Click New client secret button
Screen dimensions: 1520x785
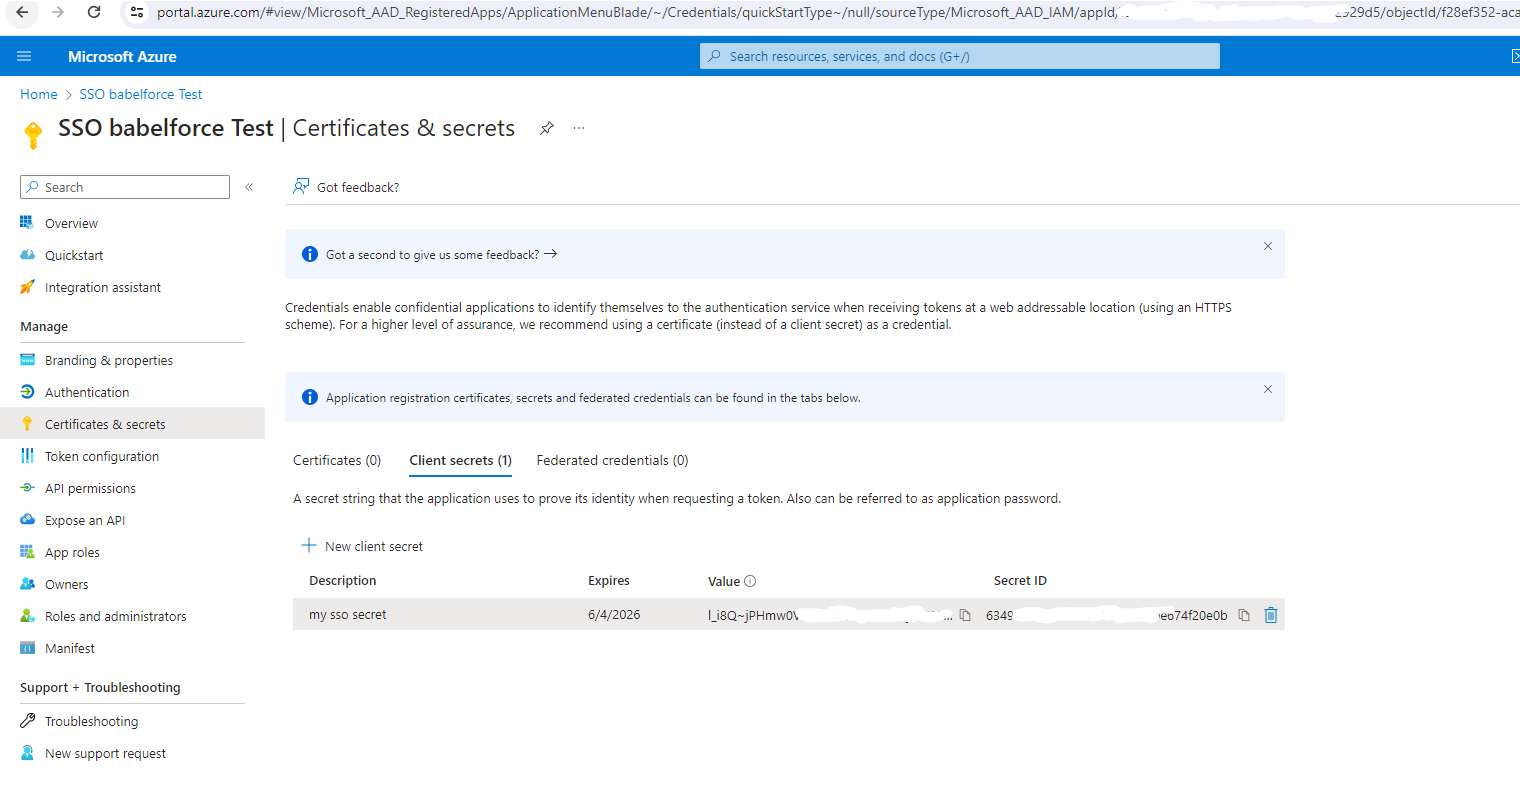tap(362, 546)
